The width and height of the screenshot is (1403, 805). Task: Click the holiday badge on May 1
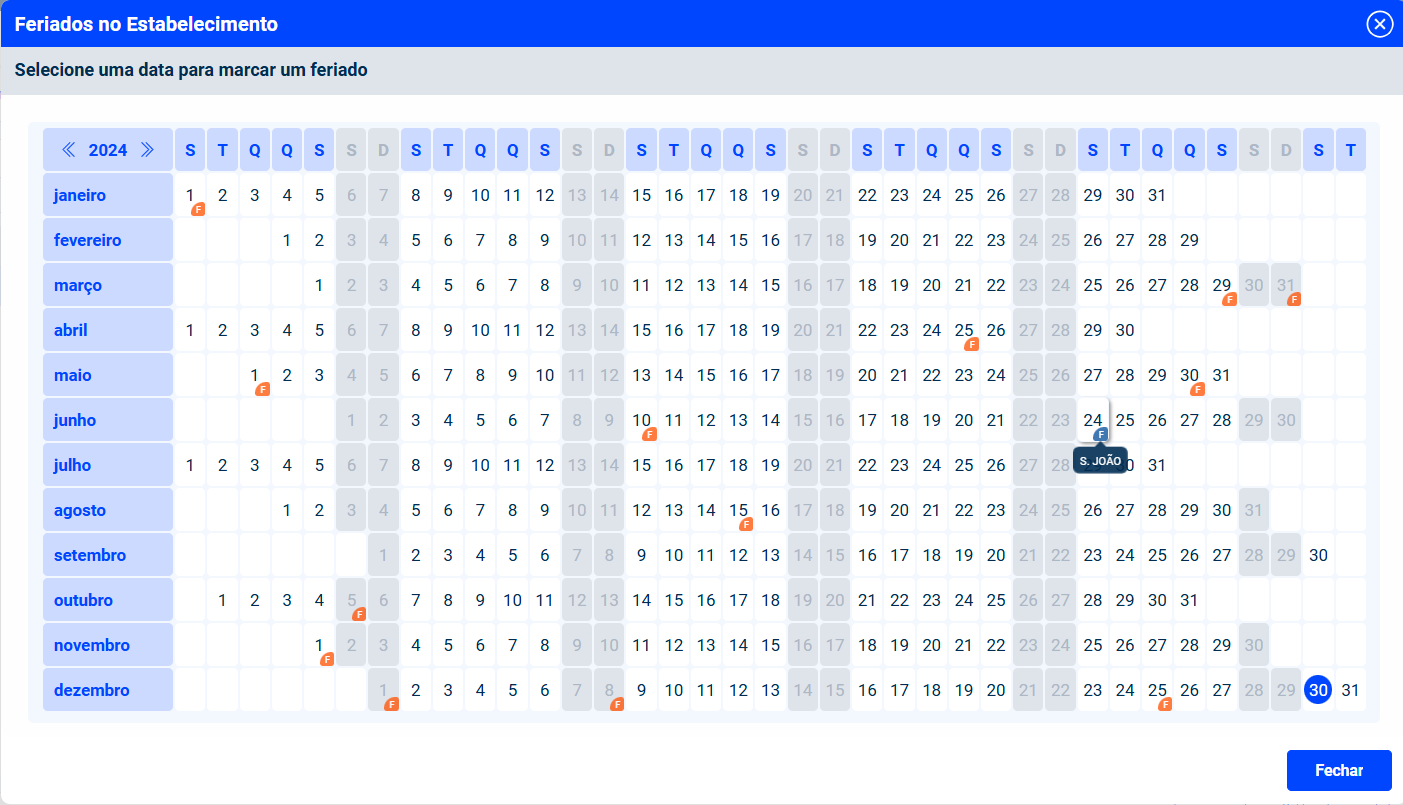(x=263, y=389)
